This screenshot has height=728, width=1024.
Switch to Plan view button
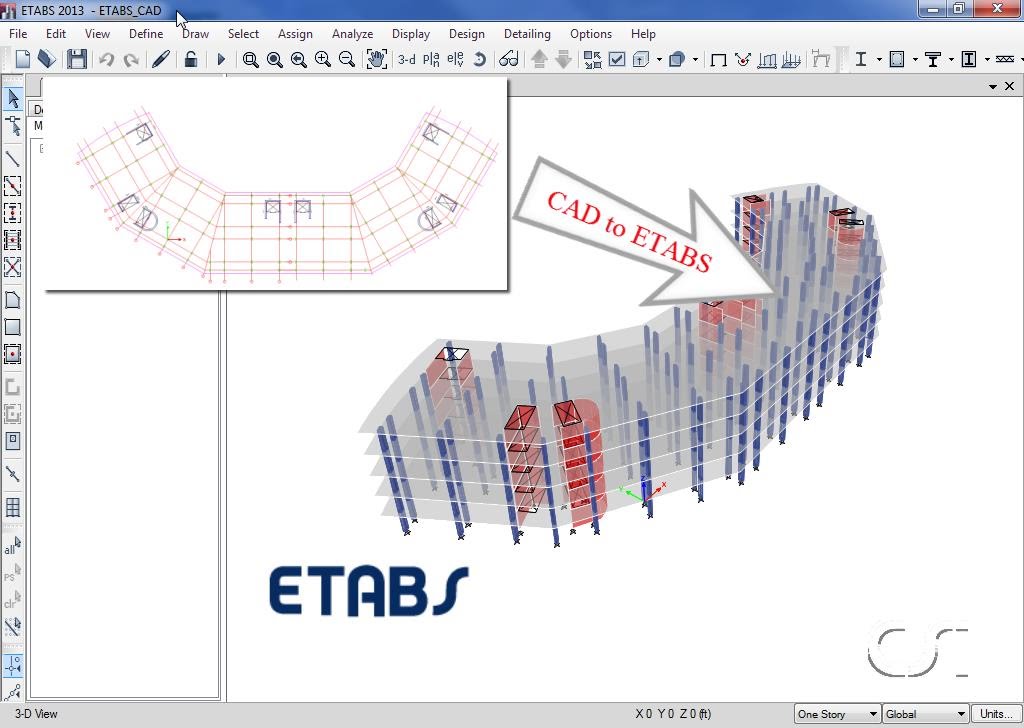(x=431, y=59)
